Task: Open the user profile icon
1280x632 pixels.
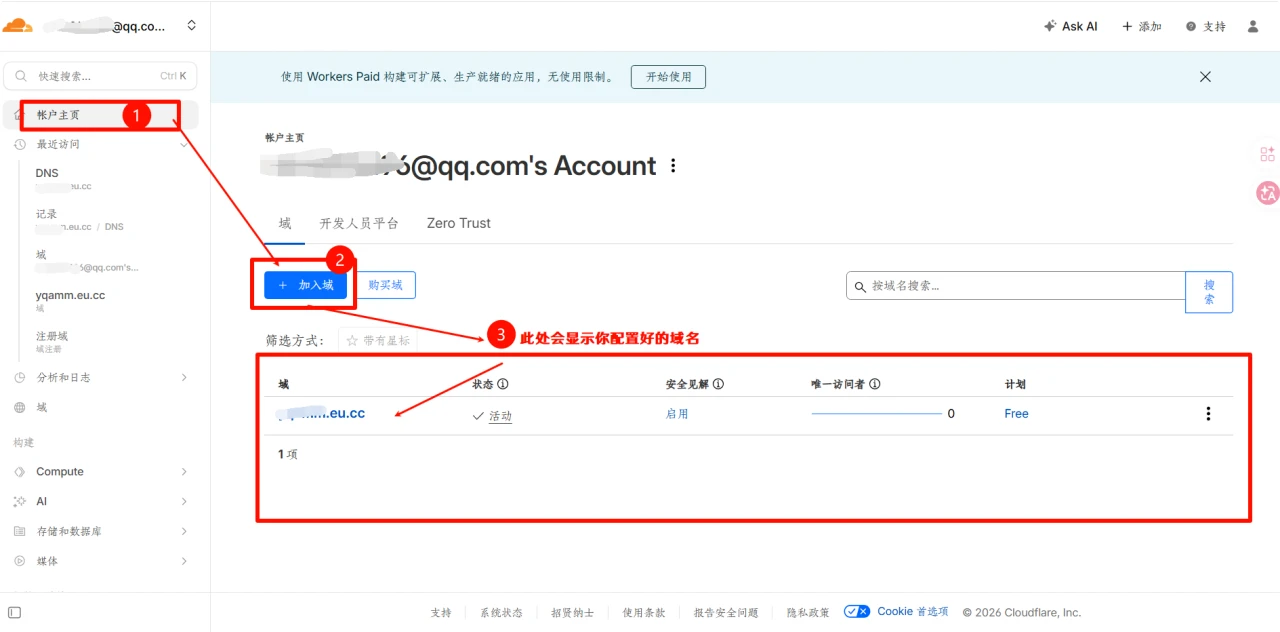Action: tap(1253, 27)
